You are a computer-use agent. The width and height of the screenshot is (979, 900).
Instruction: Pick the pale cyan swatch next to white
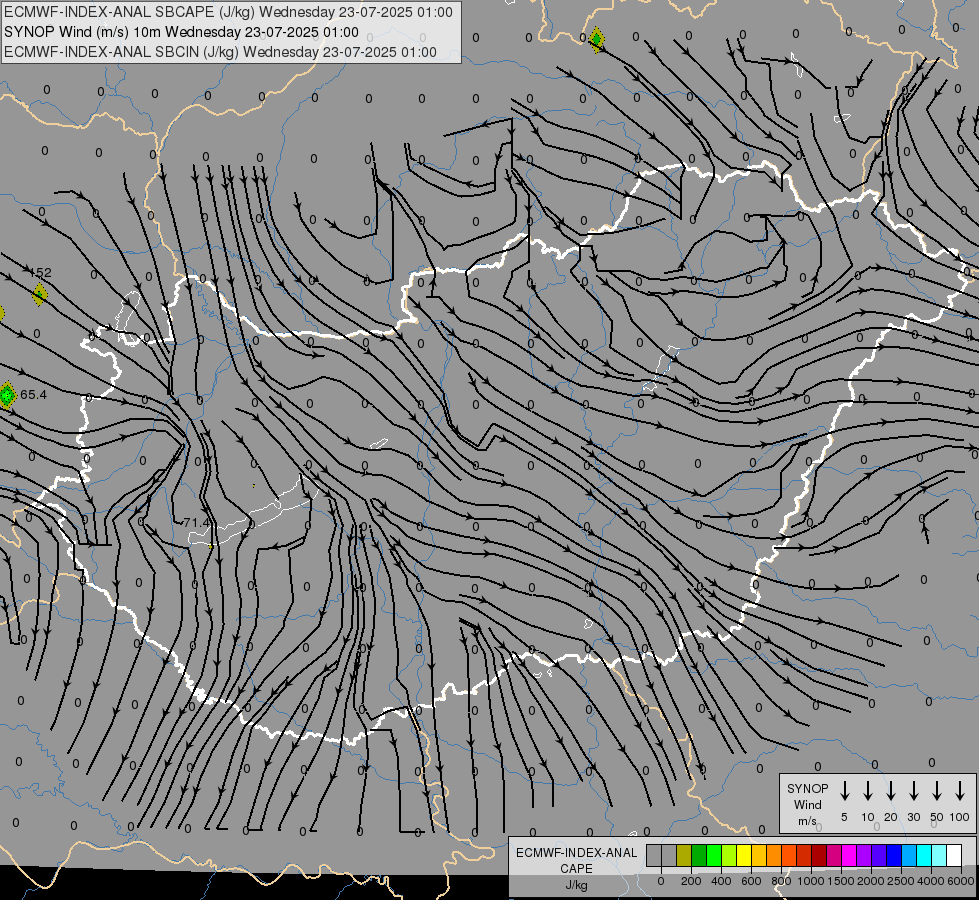point(939,855)
